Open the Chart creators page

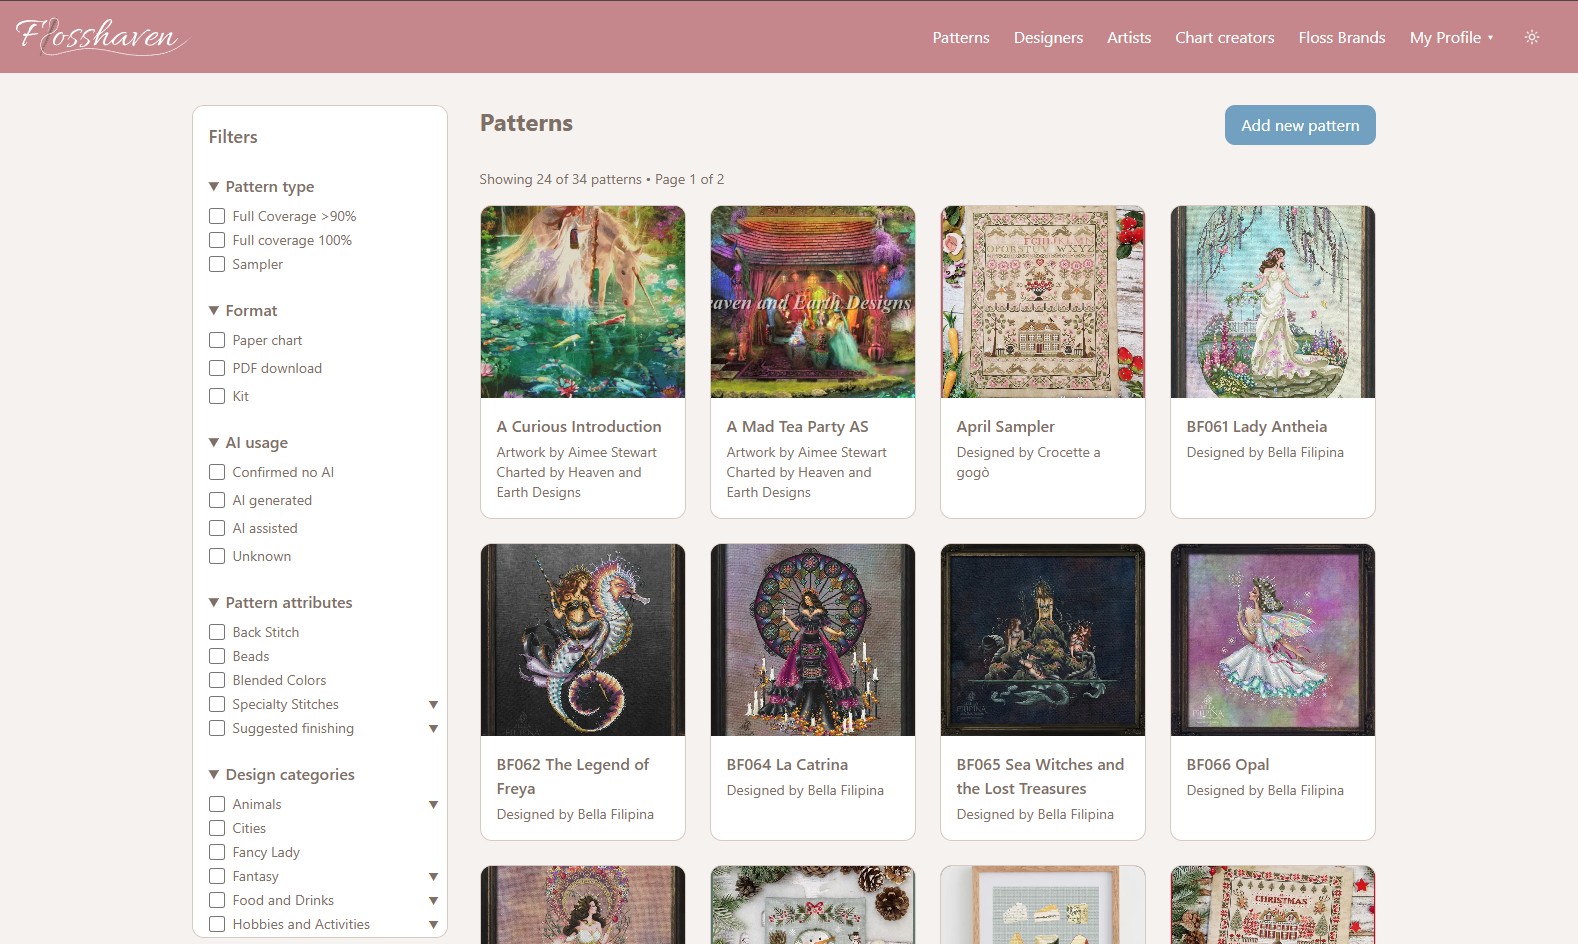1224,37
